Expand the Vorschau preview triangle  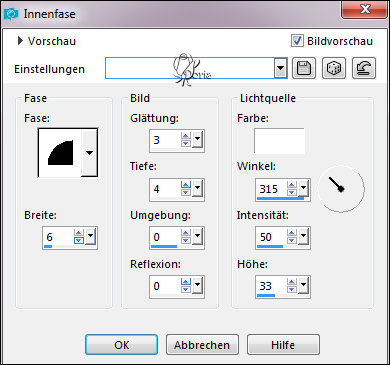coord(20,41)
